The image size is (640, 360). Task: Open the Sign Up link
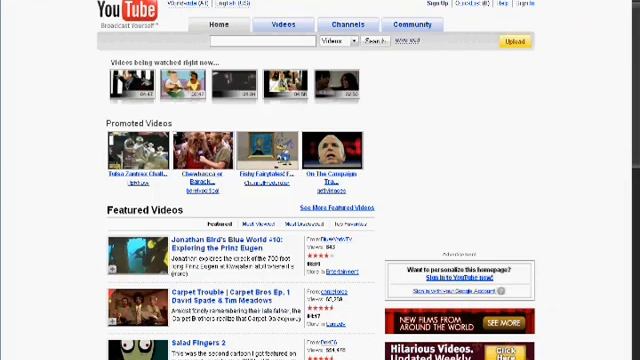click(438, 3)
